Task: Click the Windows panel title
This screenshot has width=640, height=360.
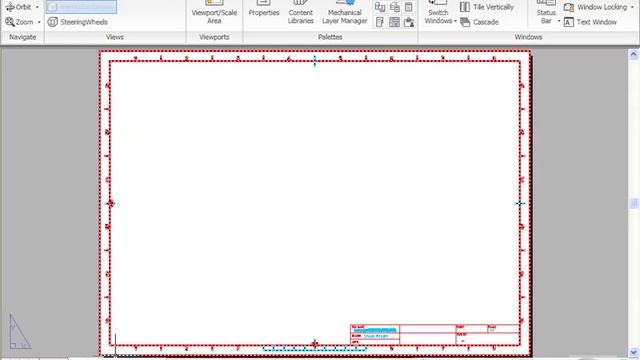Action: click(x=528, y=37)
